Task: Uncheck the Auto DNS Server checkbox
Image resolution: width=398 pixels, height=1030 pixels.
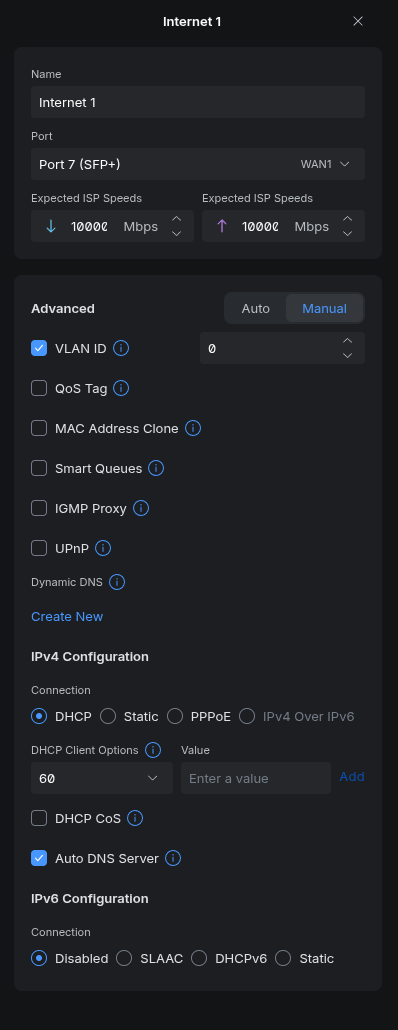Action: pos(39,858)
